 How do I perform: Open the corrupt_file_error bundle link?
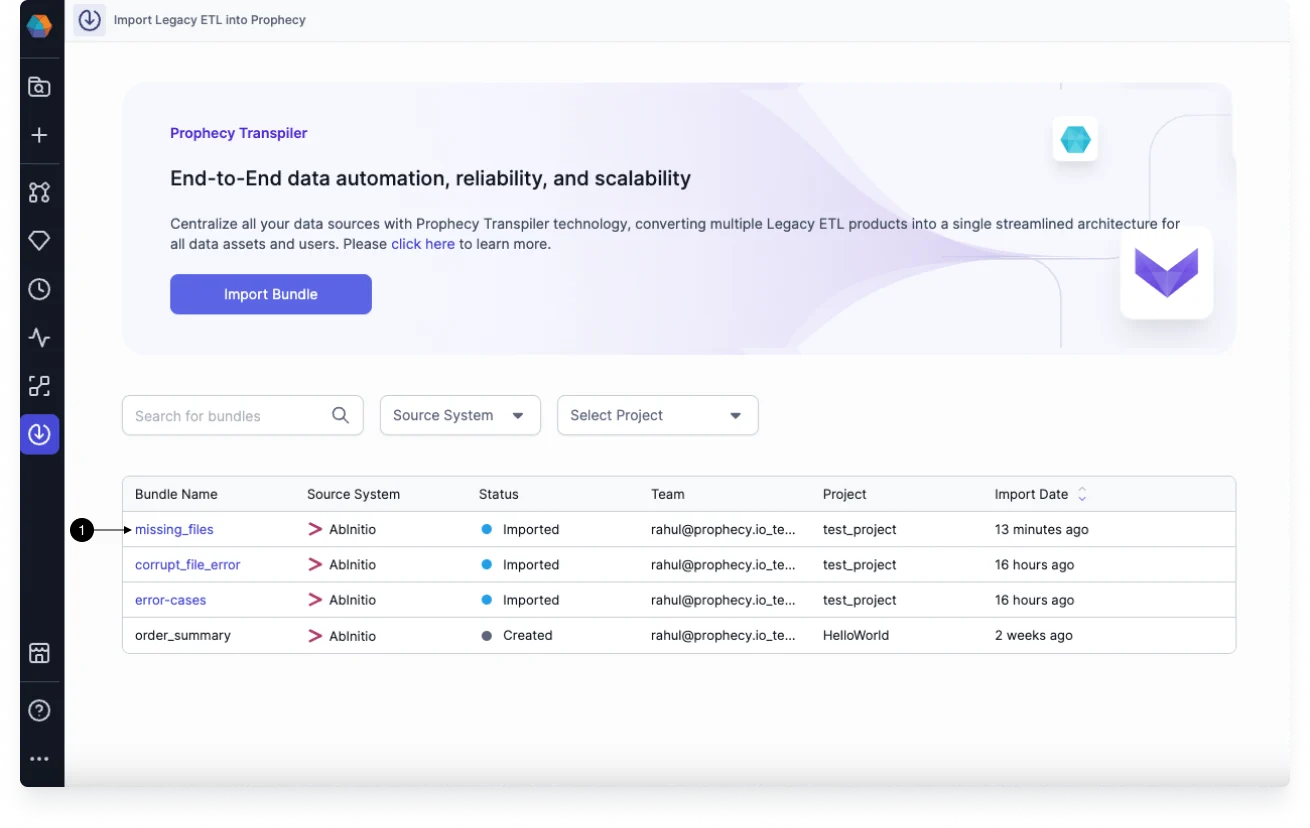tap(188, 565)
